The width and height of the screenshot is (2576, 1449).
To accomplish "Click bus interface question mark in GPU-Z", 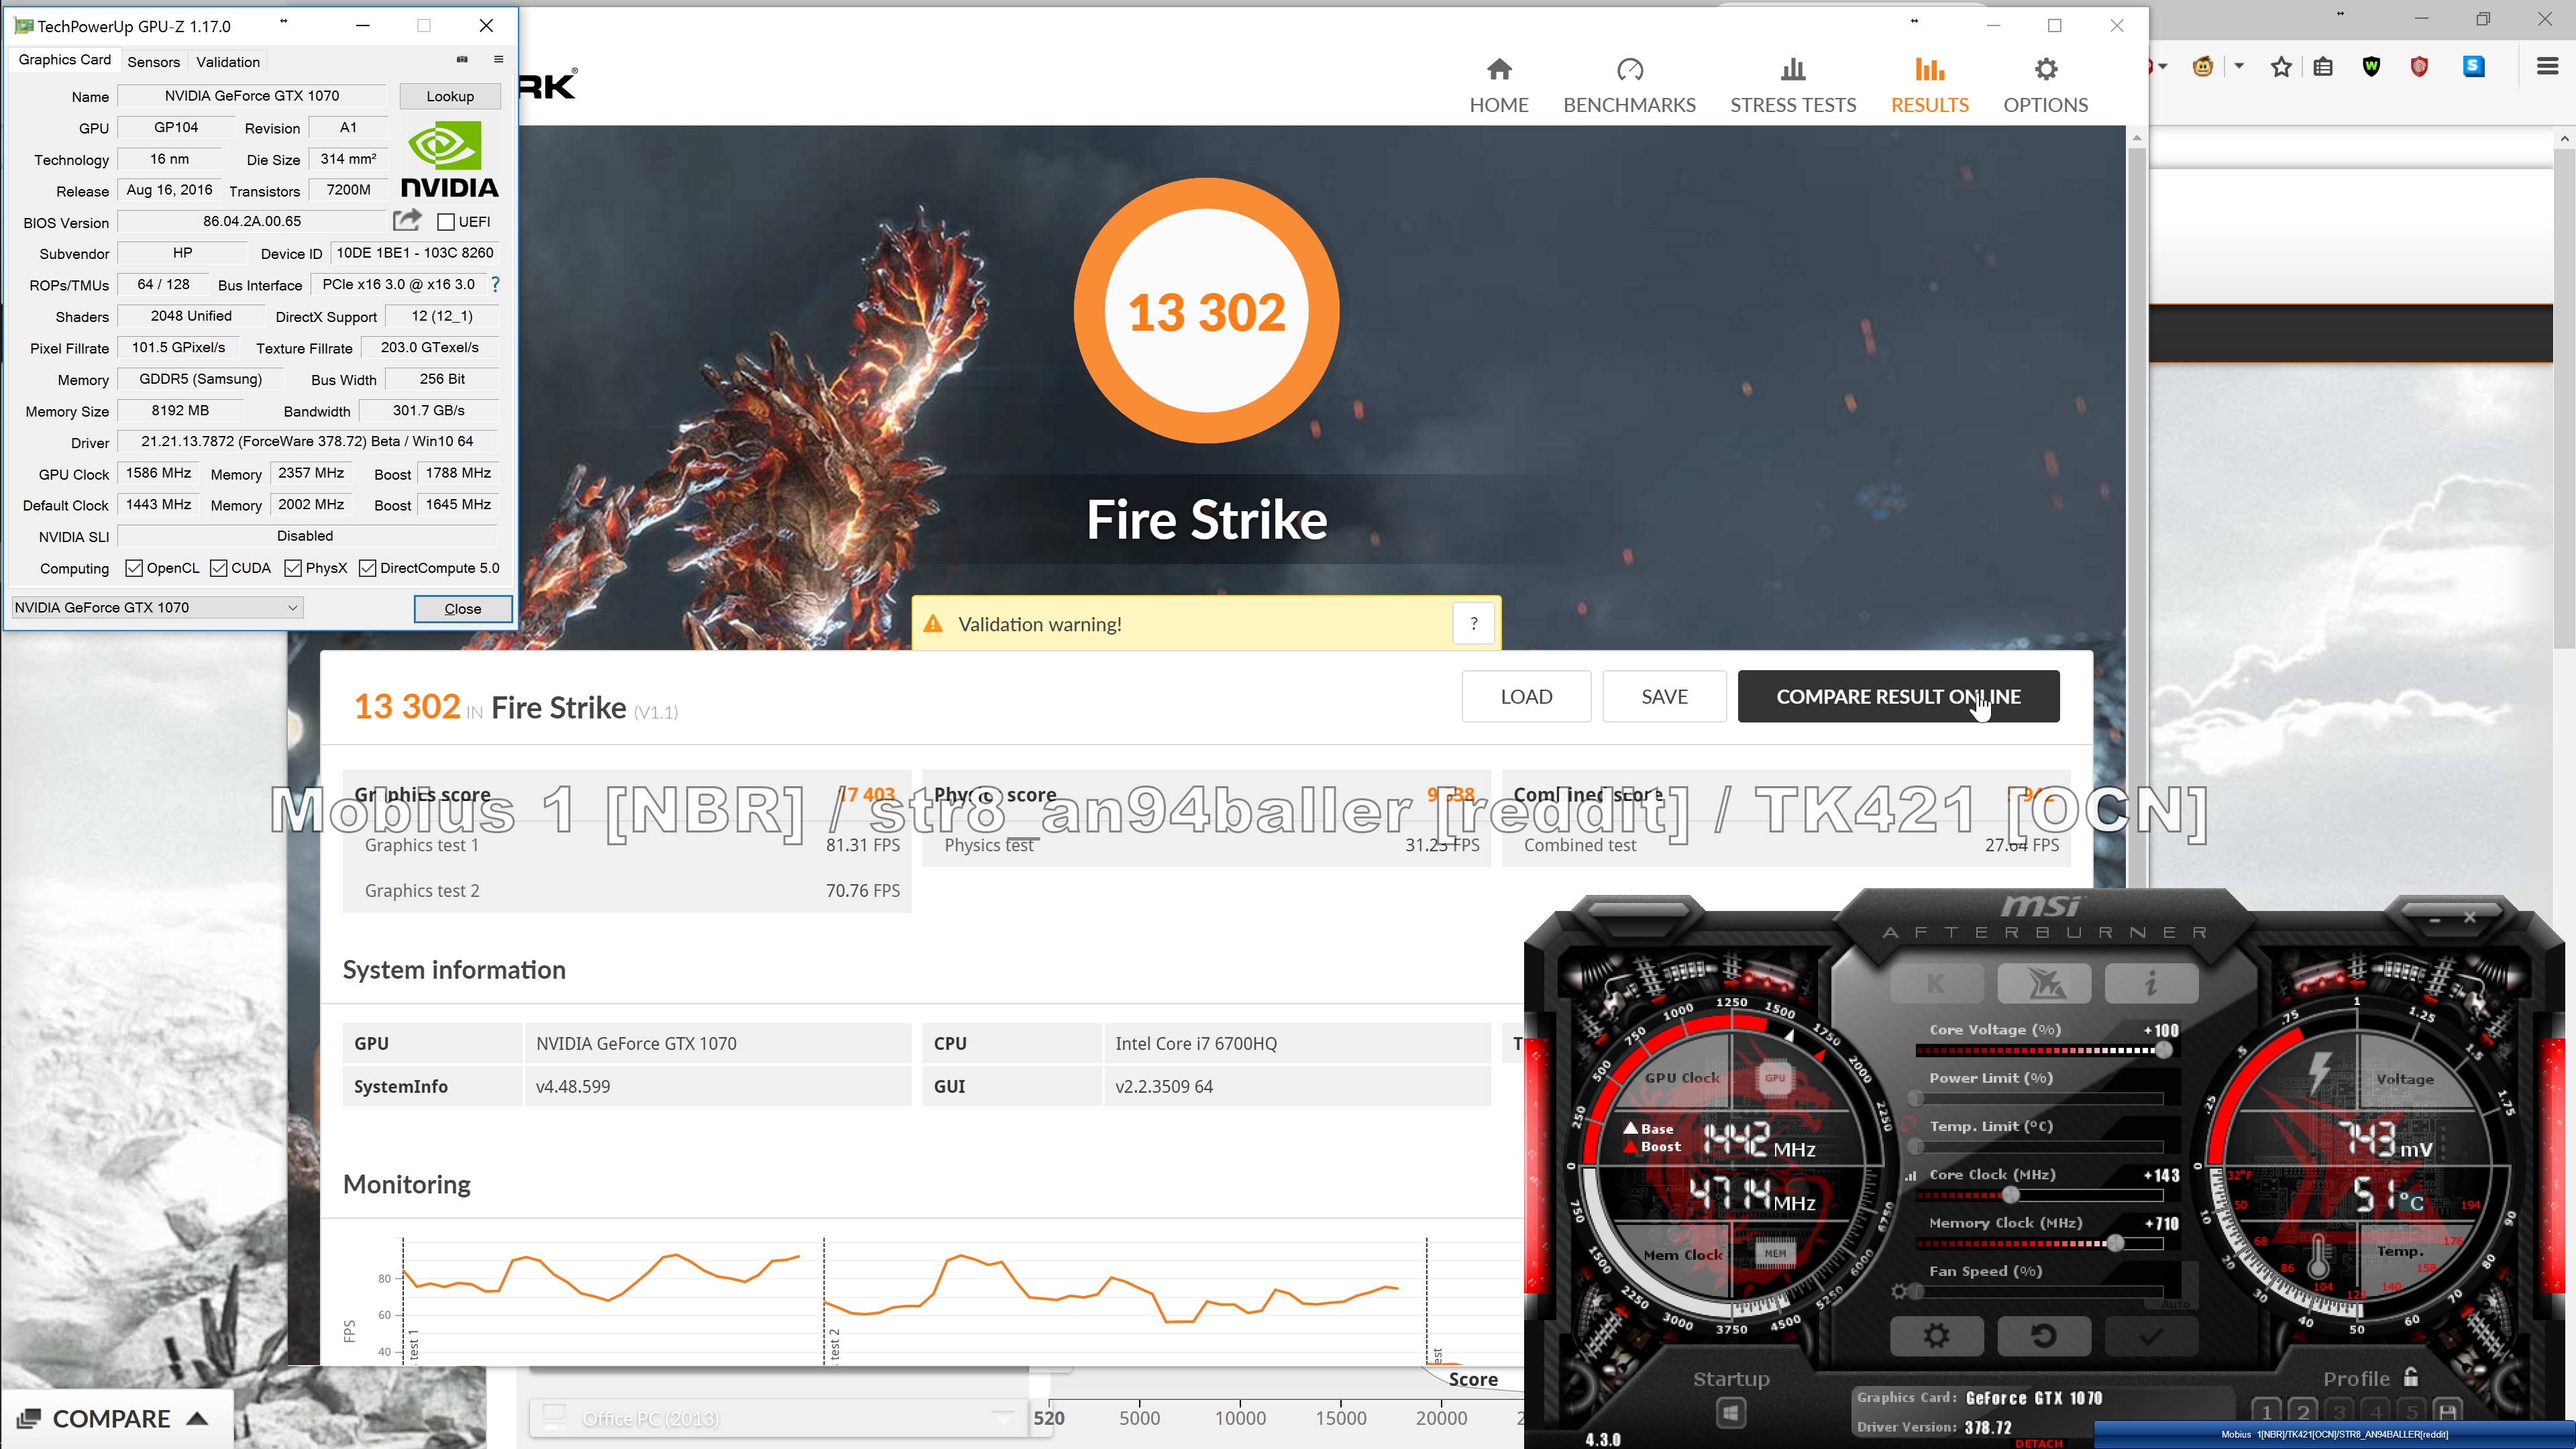I will click(x=495, y=284).
